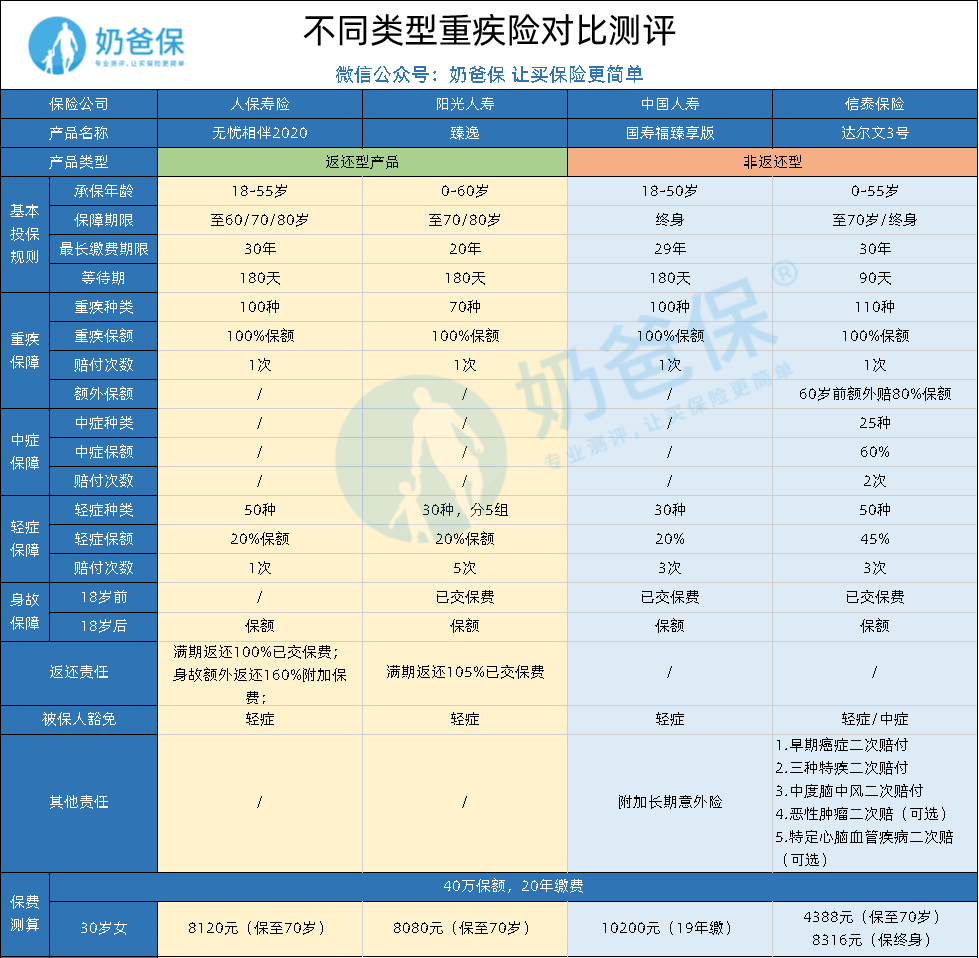Select the 18-55岁 age cell
Viewport: 979px width, 958px height.
click(x=260, y=191)
